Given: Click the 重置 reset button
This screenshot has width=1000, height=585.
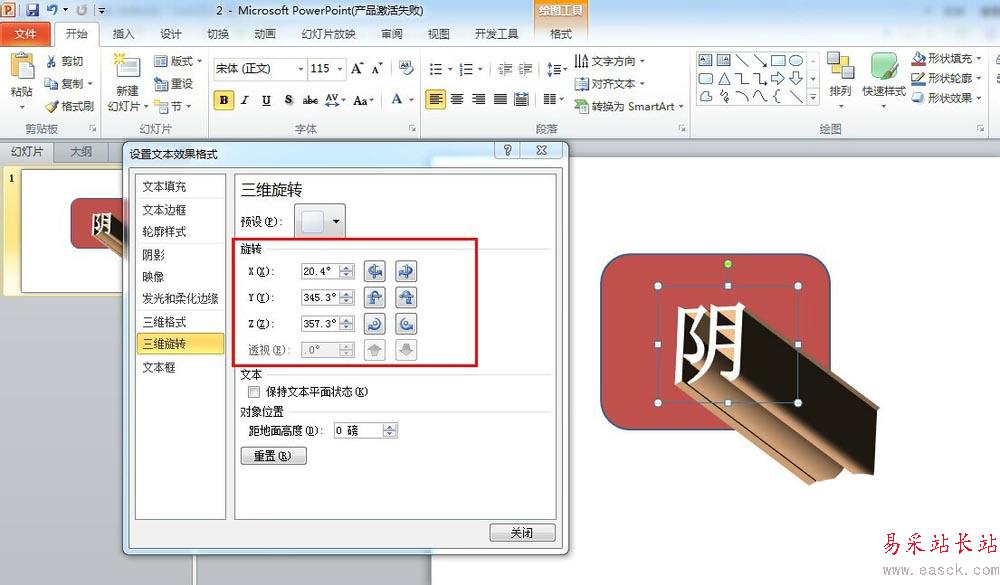Looking at the screenshot, I should click(x=274, y=455).
